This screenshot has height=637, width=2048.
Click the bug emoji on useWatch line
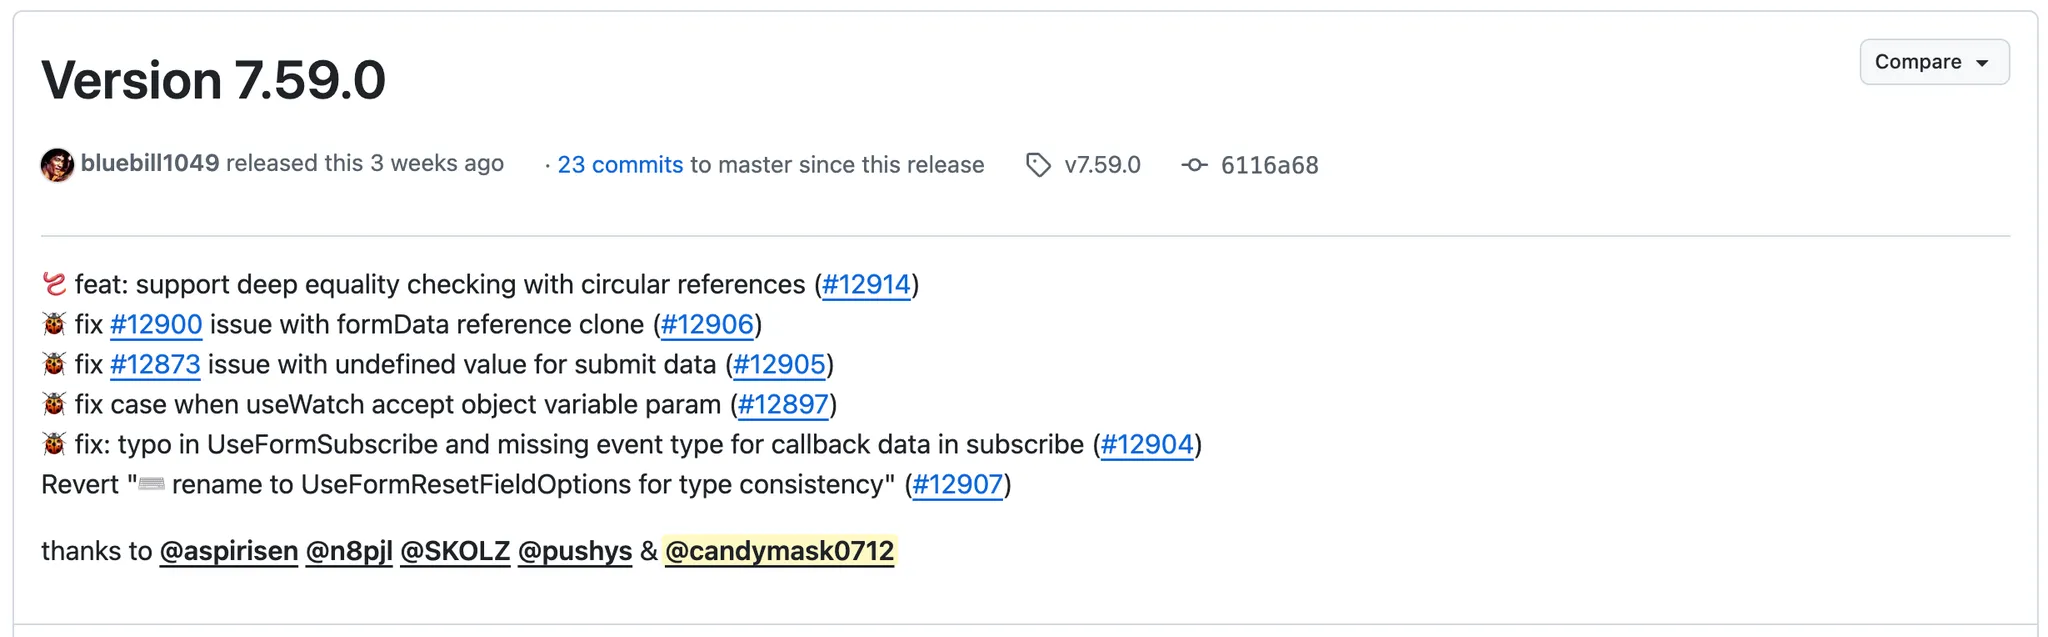tap(54, 404)
